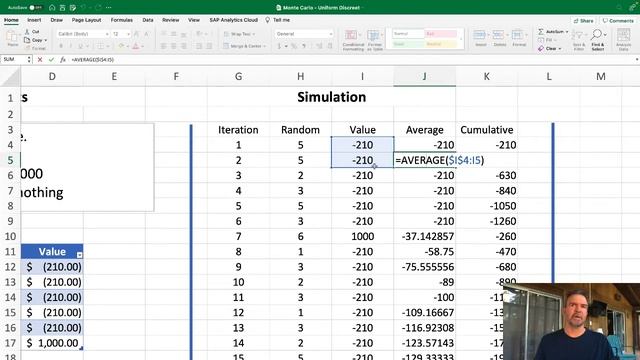Viewport: 640px width, 360px height.
Task: Open the Value column filter dropdown in D11
Action: tap(79, 255)
